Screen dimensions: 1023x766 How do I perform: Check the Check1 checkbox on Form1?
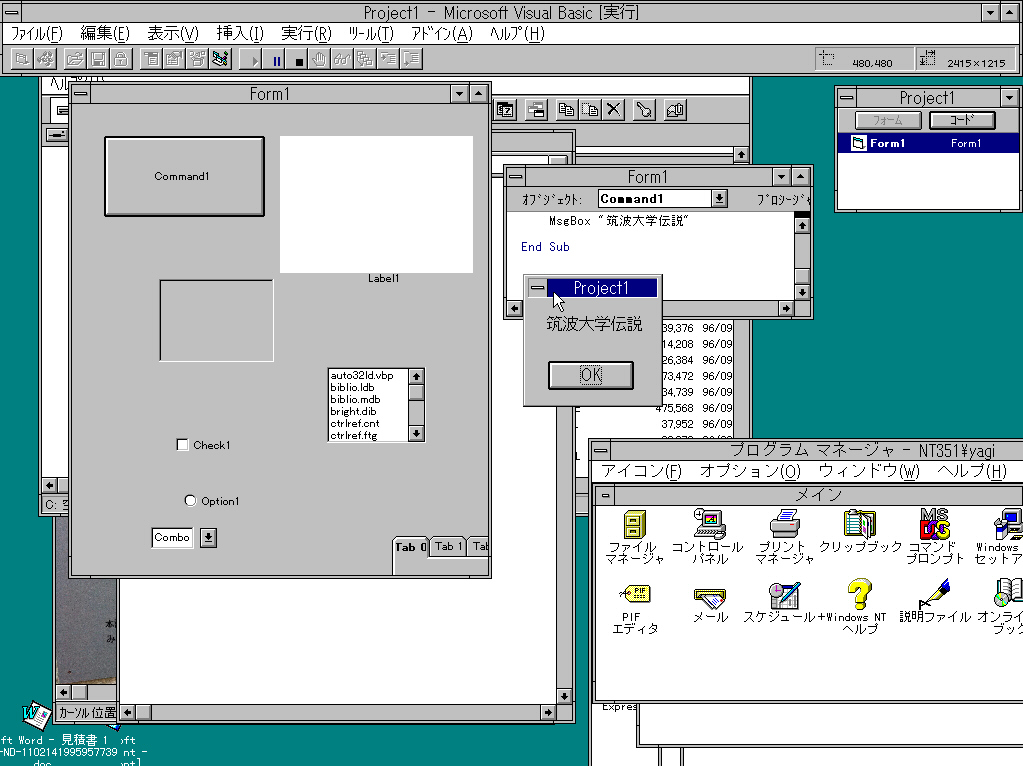pyautogui.click(x=182, y=444)
